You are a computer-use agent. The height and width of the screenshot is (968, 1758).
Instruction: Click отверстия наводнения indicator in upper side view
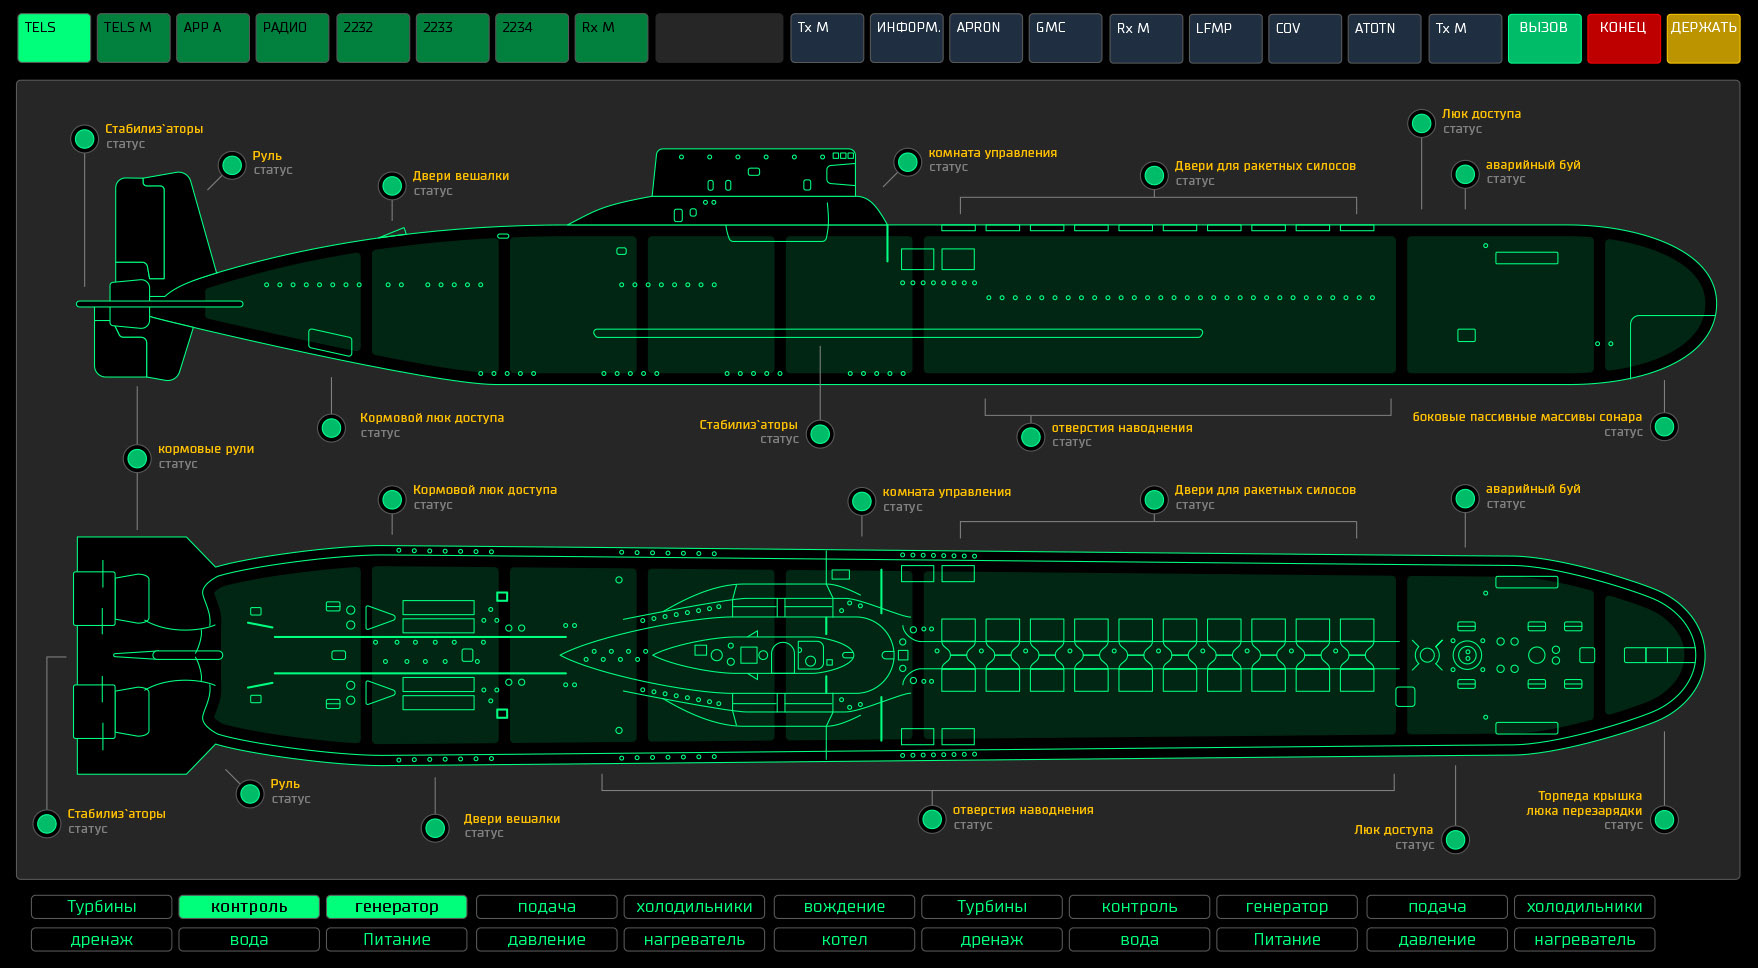click(1031, 437)
